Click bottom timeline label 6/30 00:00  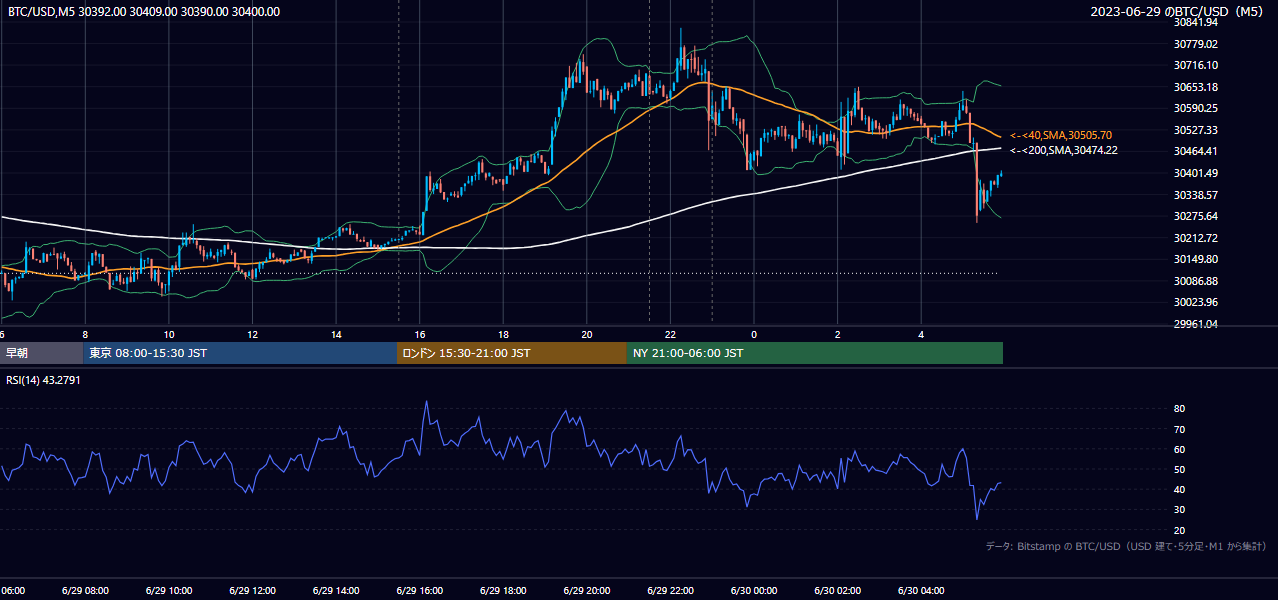coord(754,591)
